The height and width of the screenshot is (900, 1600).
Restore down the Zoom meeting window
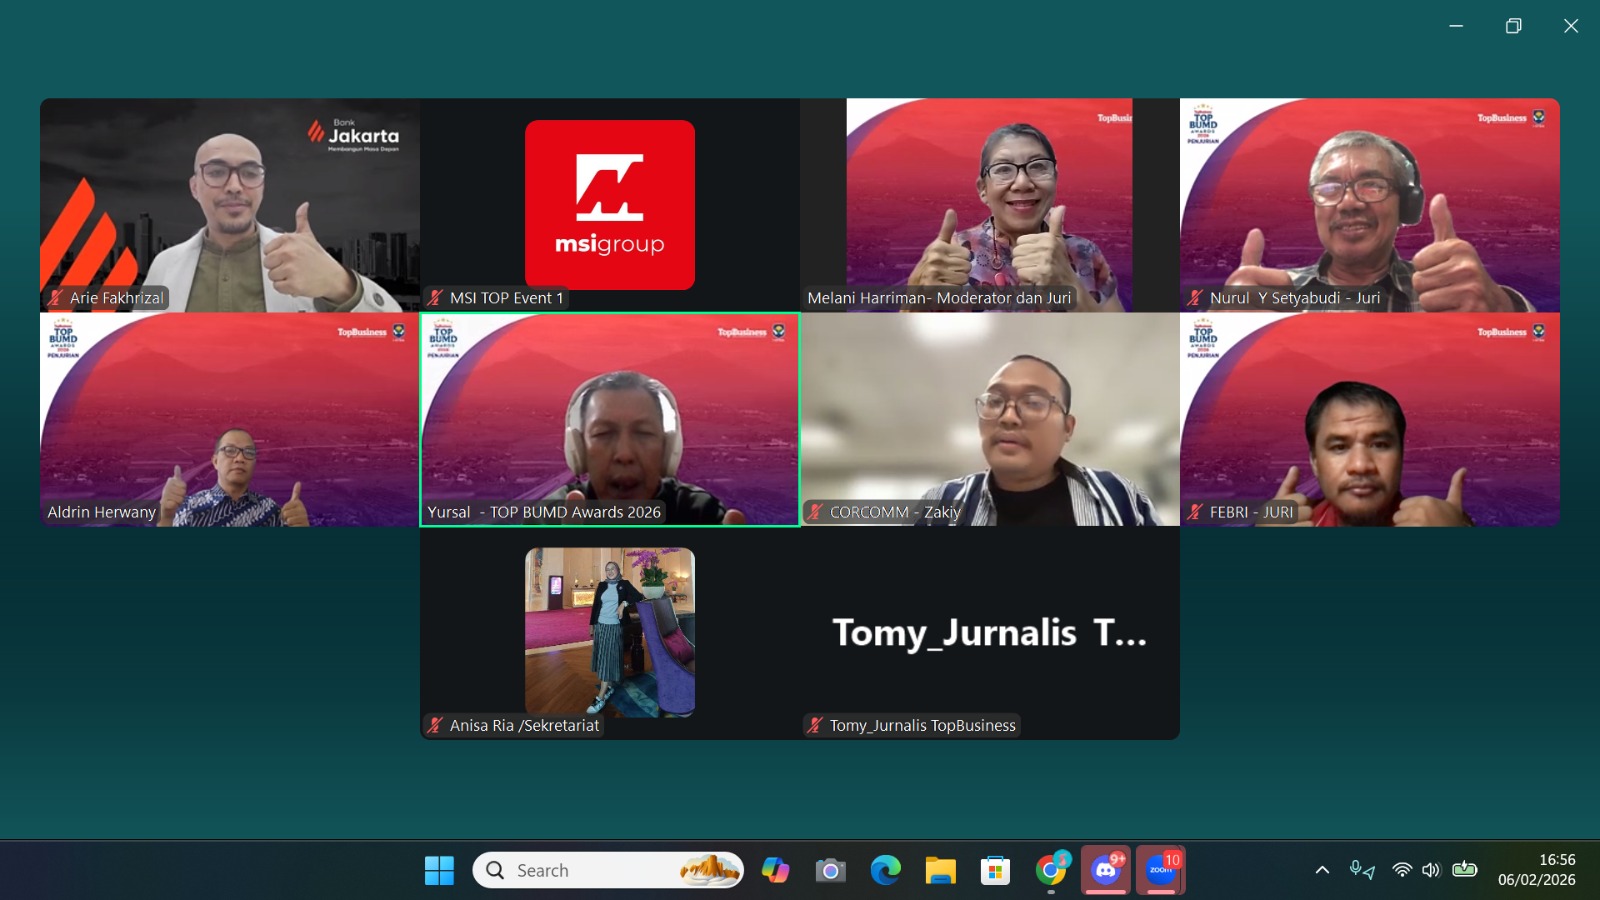(1514, 26)
